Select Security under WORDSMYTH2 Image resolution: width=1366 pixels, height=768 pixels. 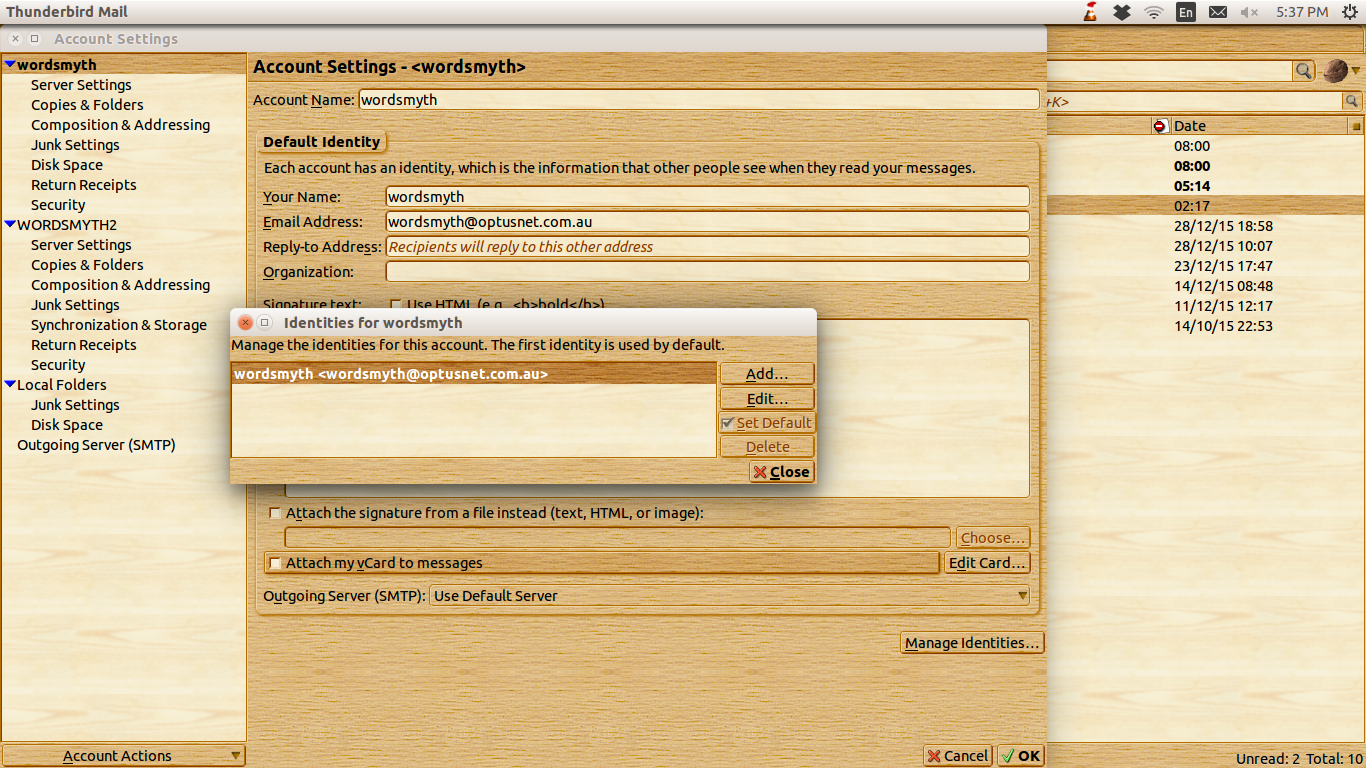tap(58, 365)
